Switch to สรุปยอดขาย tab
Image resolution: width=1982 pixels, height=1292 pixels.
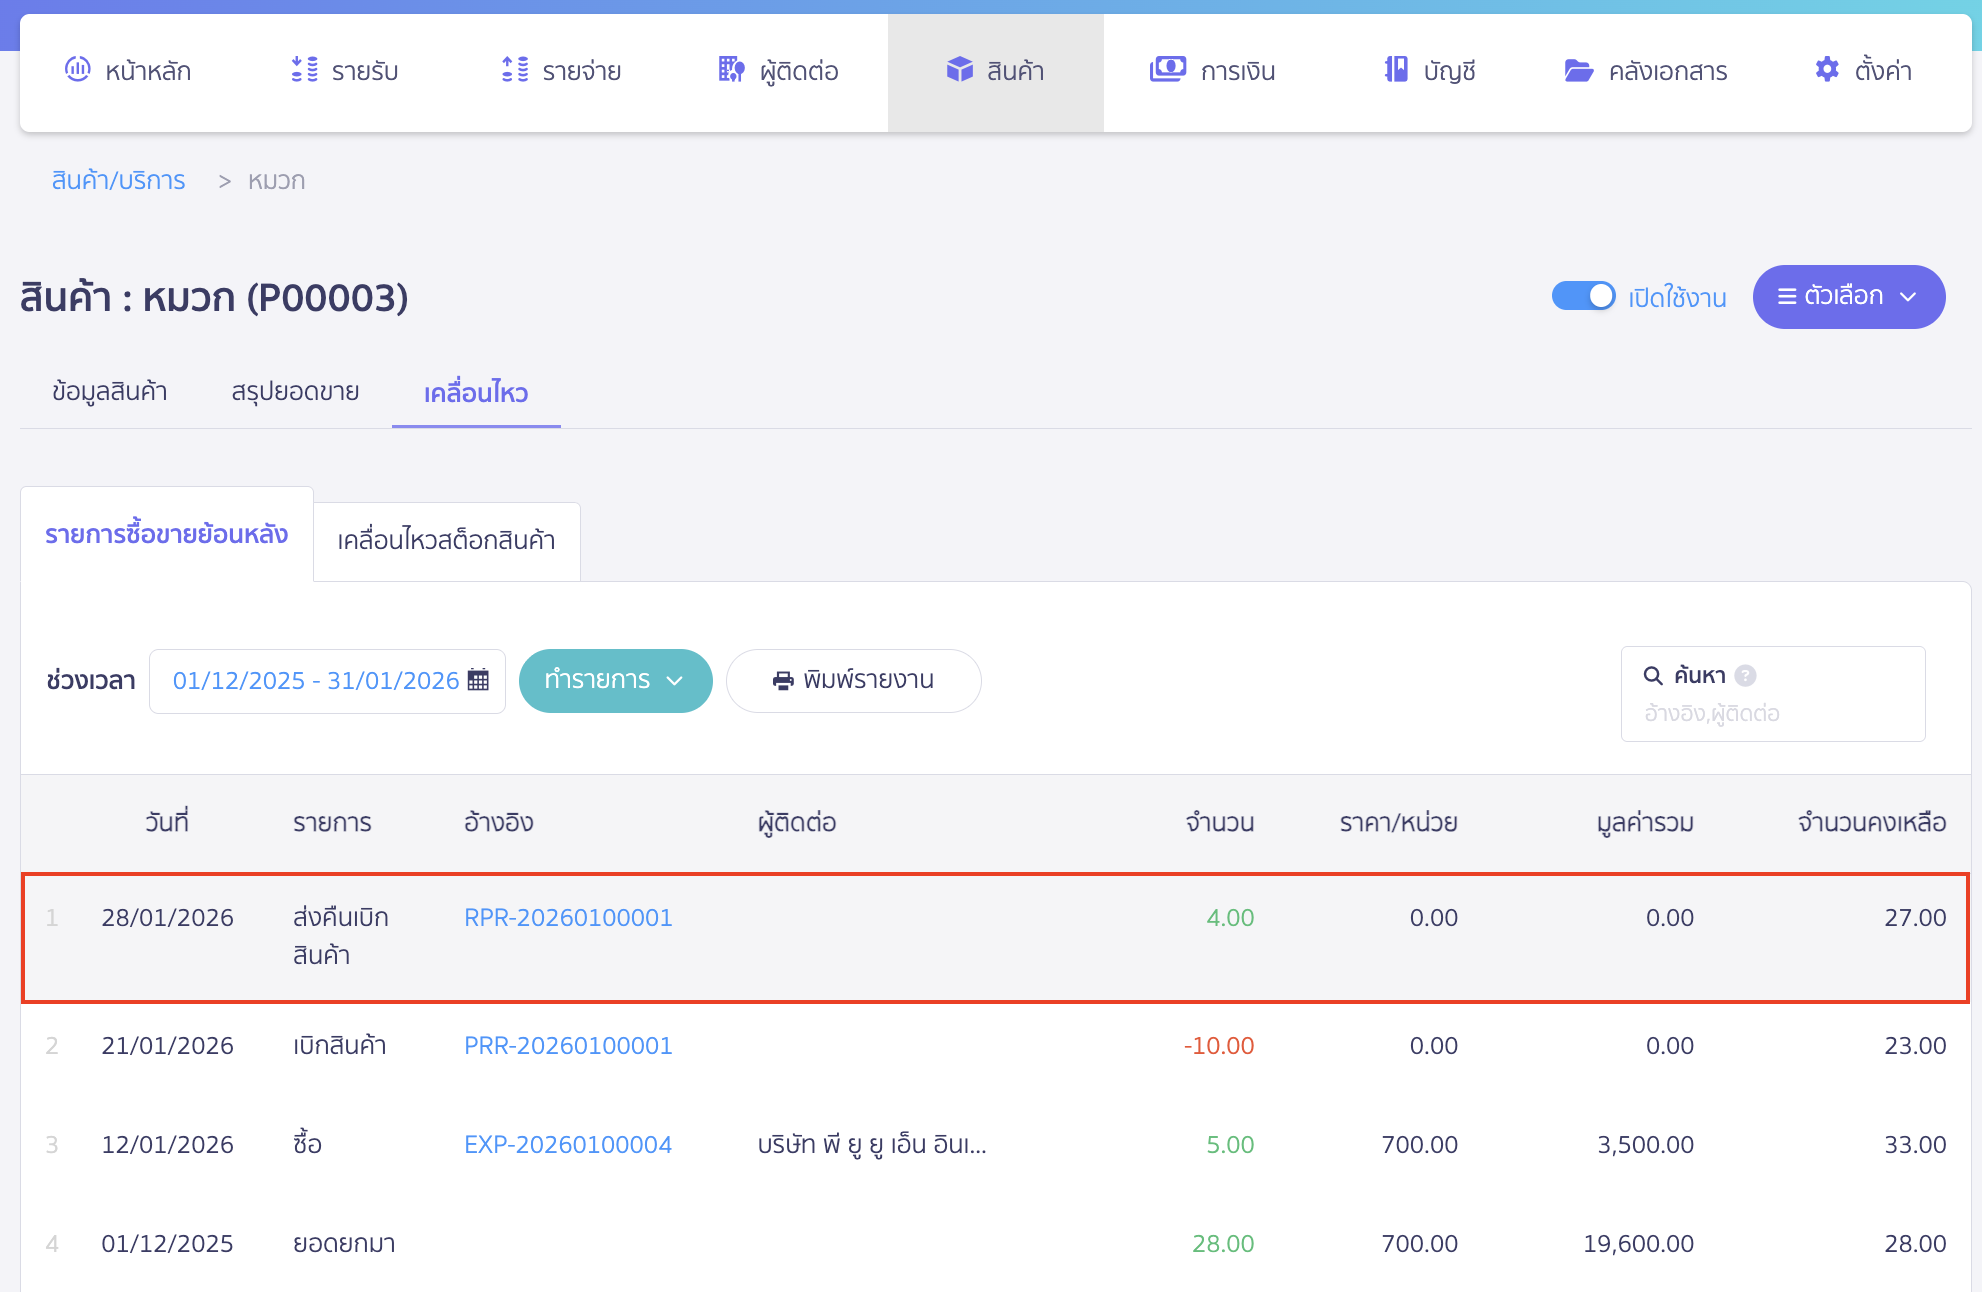[295, 392]
